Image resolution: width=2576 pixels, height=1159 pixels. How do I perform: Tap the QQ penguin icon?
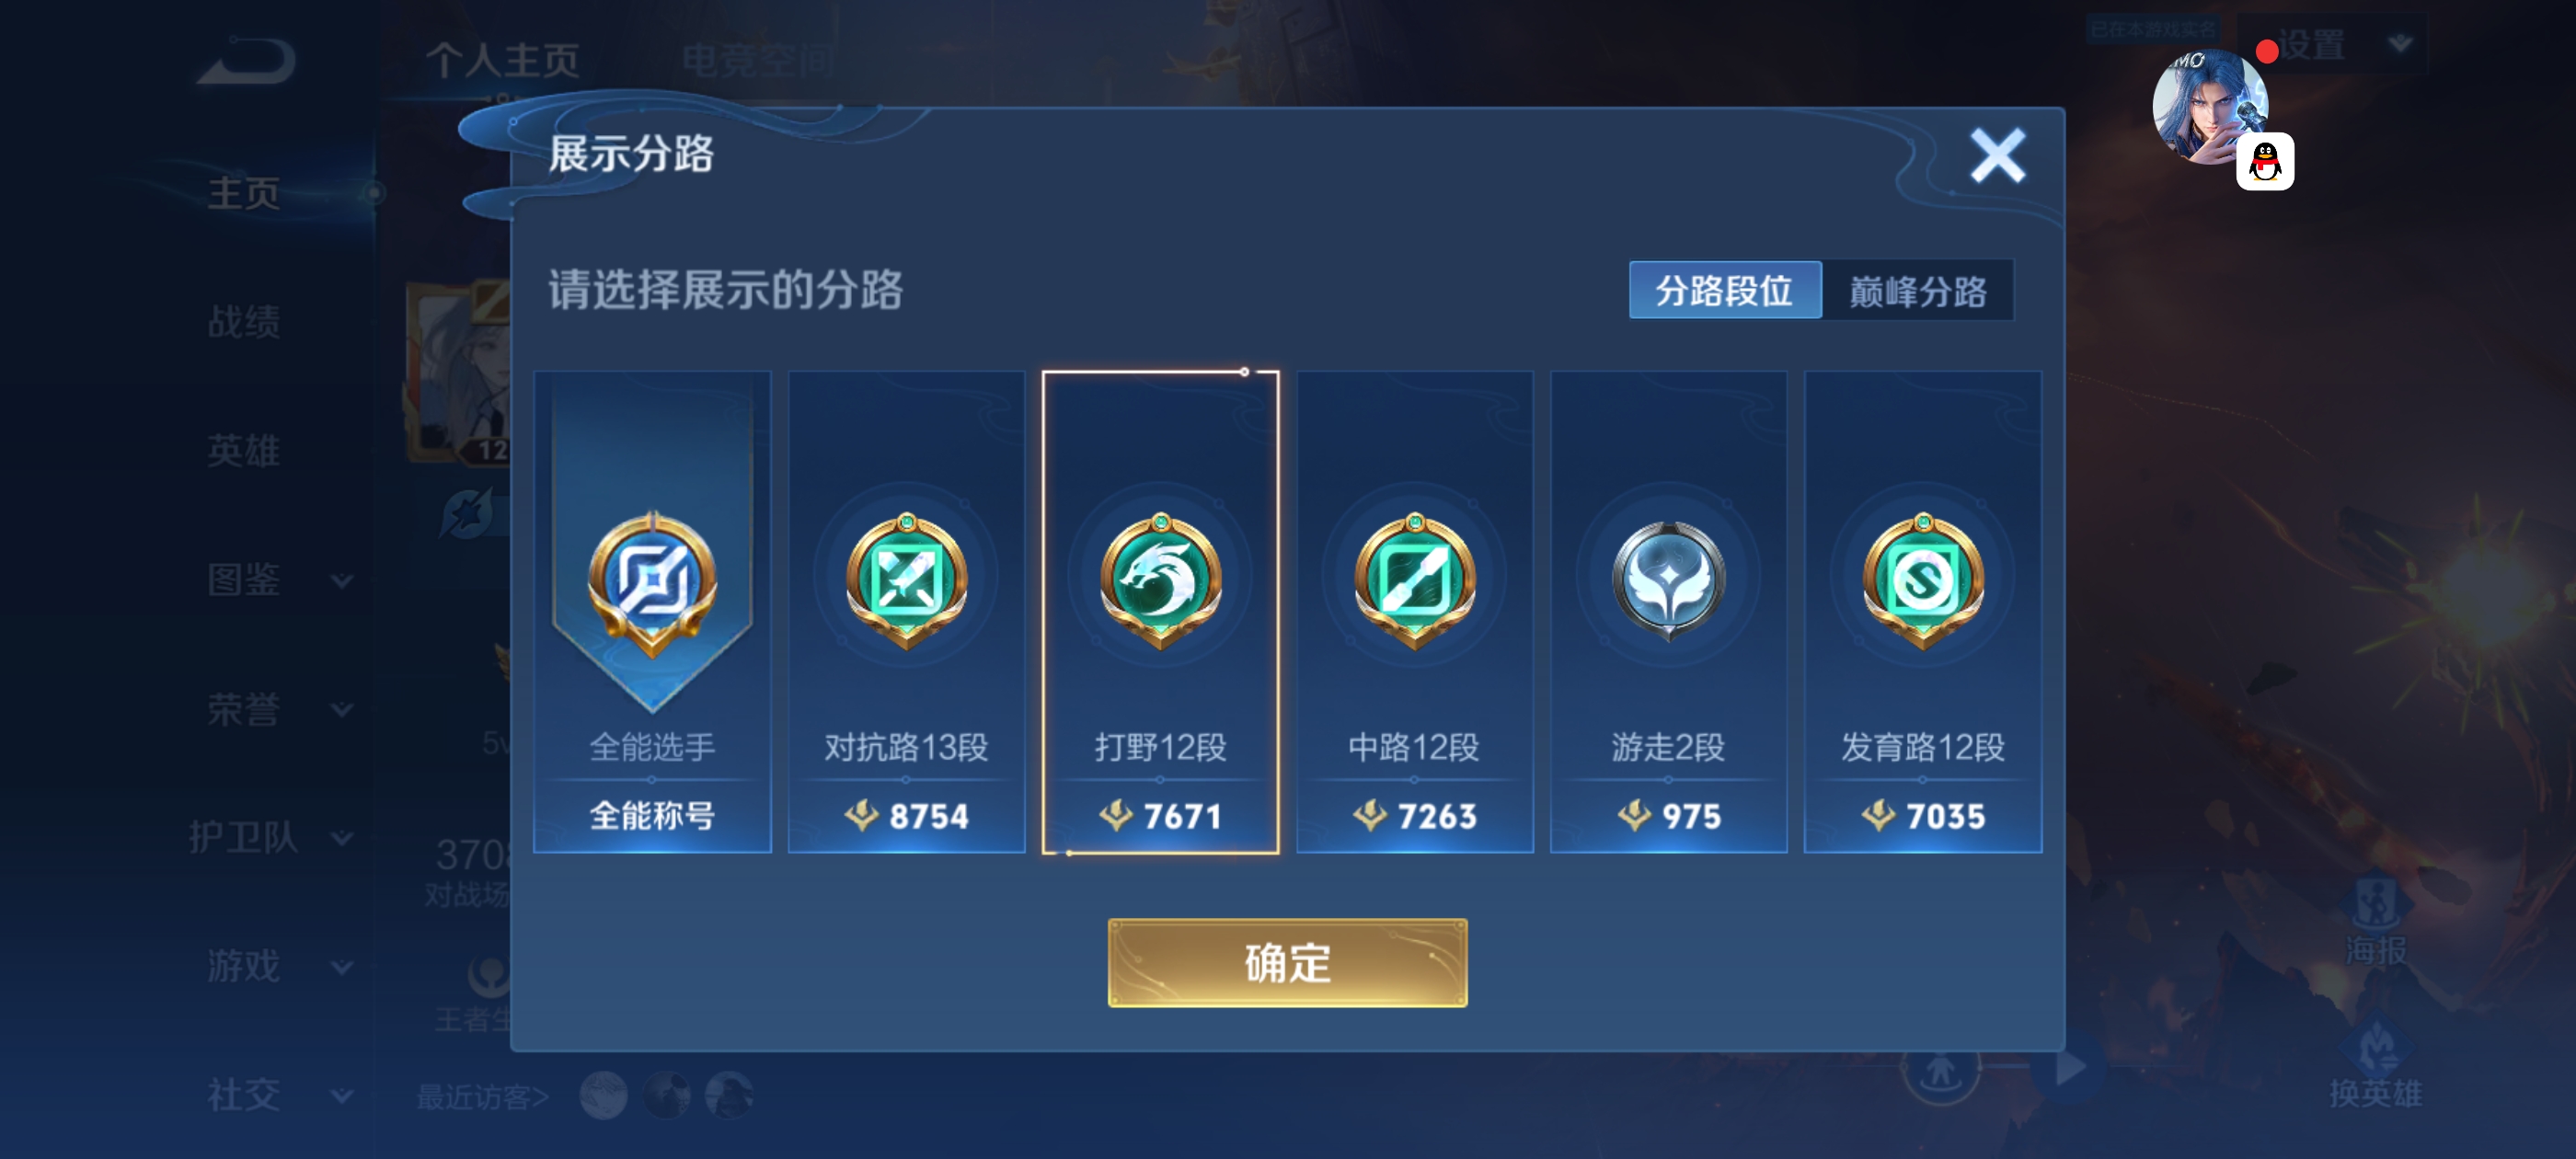tap(2265, 161)
